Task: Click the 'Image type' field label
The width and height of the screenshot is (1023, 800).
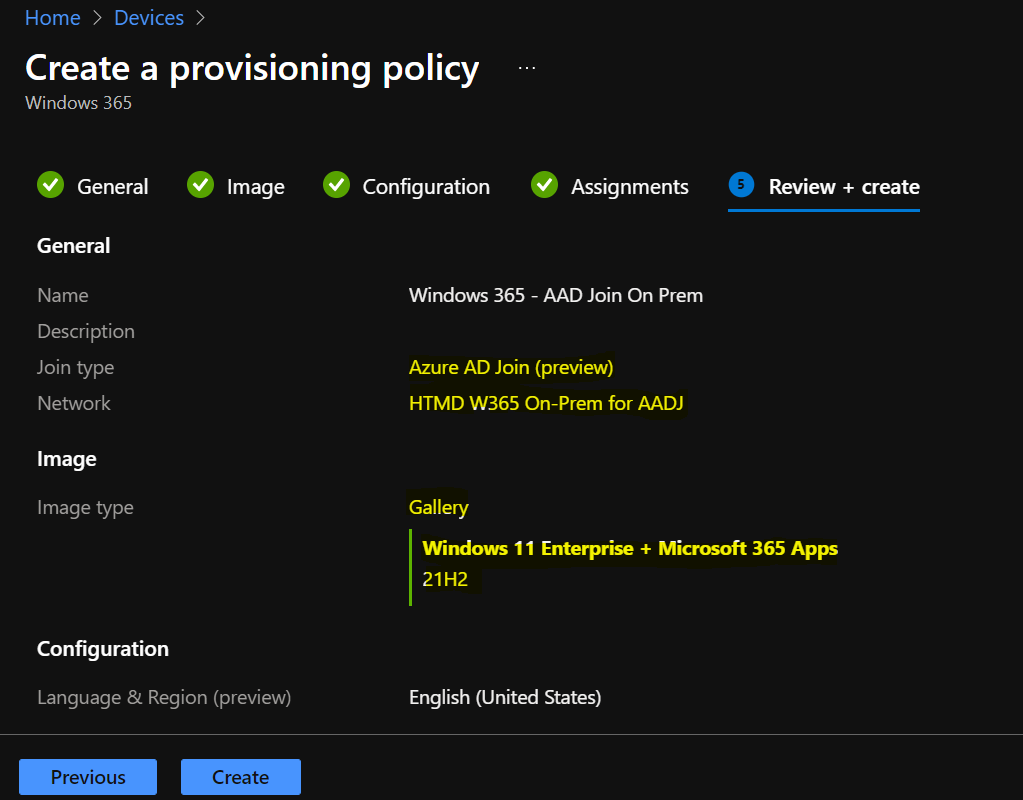Action: coord(85,507)
